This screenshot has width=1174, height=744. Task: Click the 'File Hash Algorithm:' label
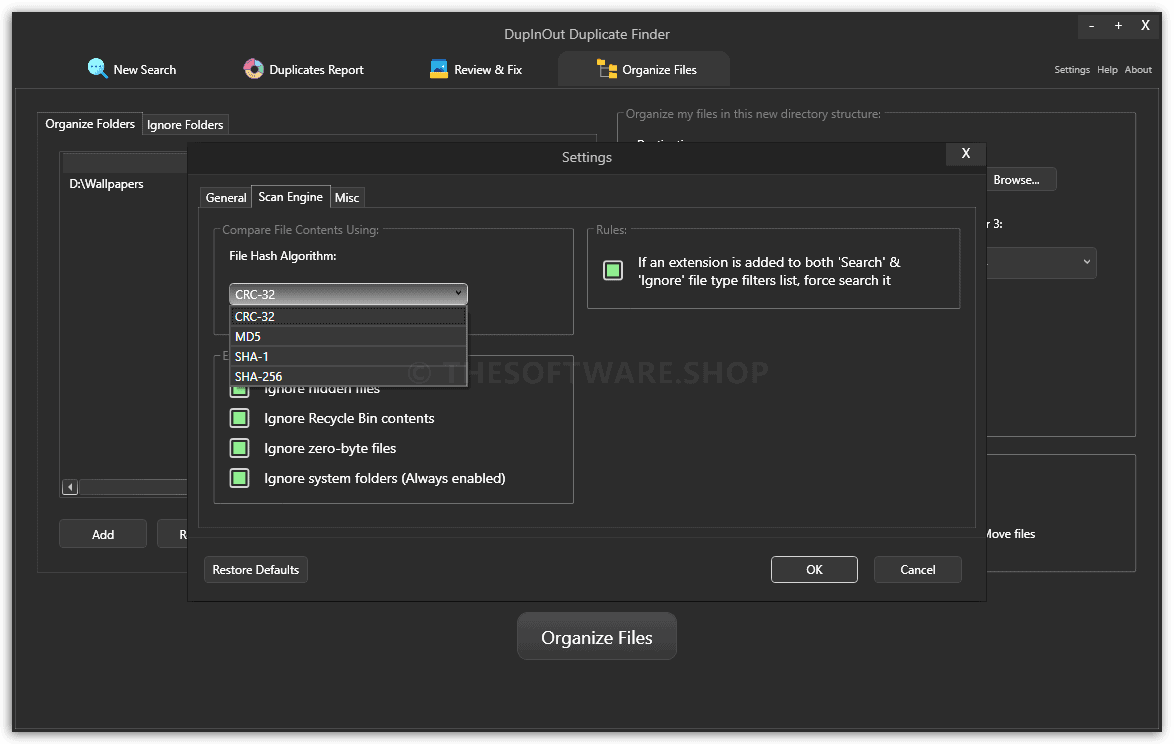[x=282, y=256]
